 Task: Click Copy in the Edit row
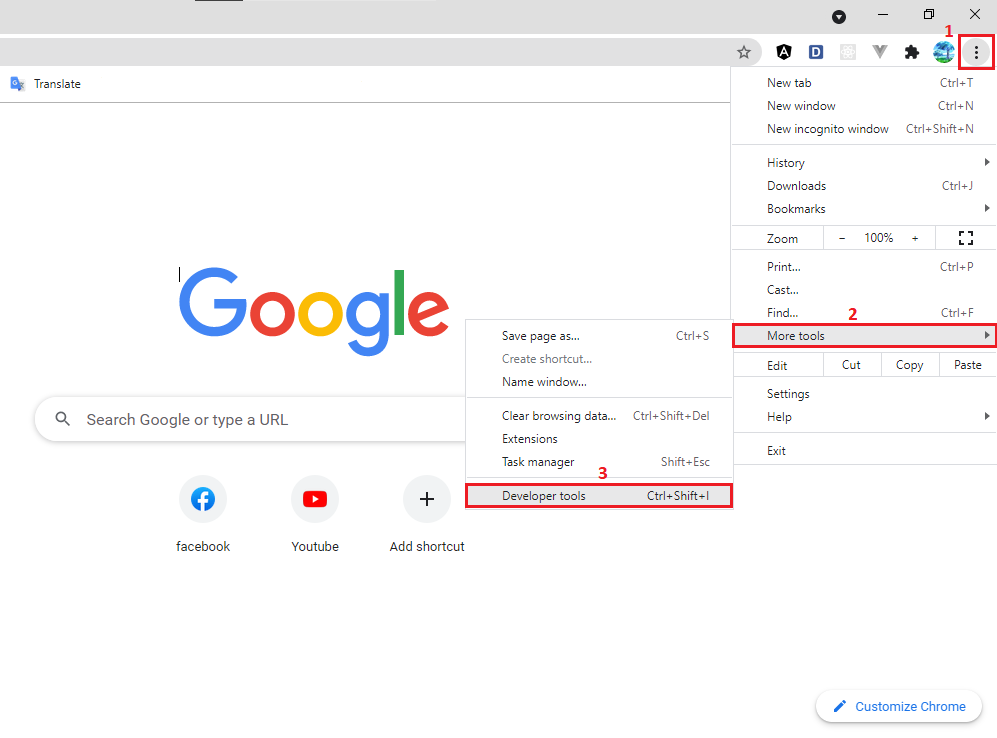[x=909, y=365]
